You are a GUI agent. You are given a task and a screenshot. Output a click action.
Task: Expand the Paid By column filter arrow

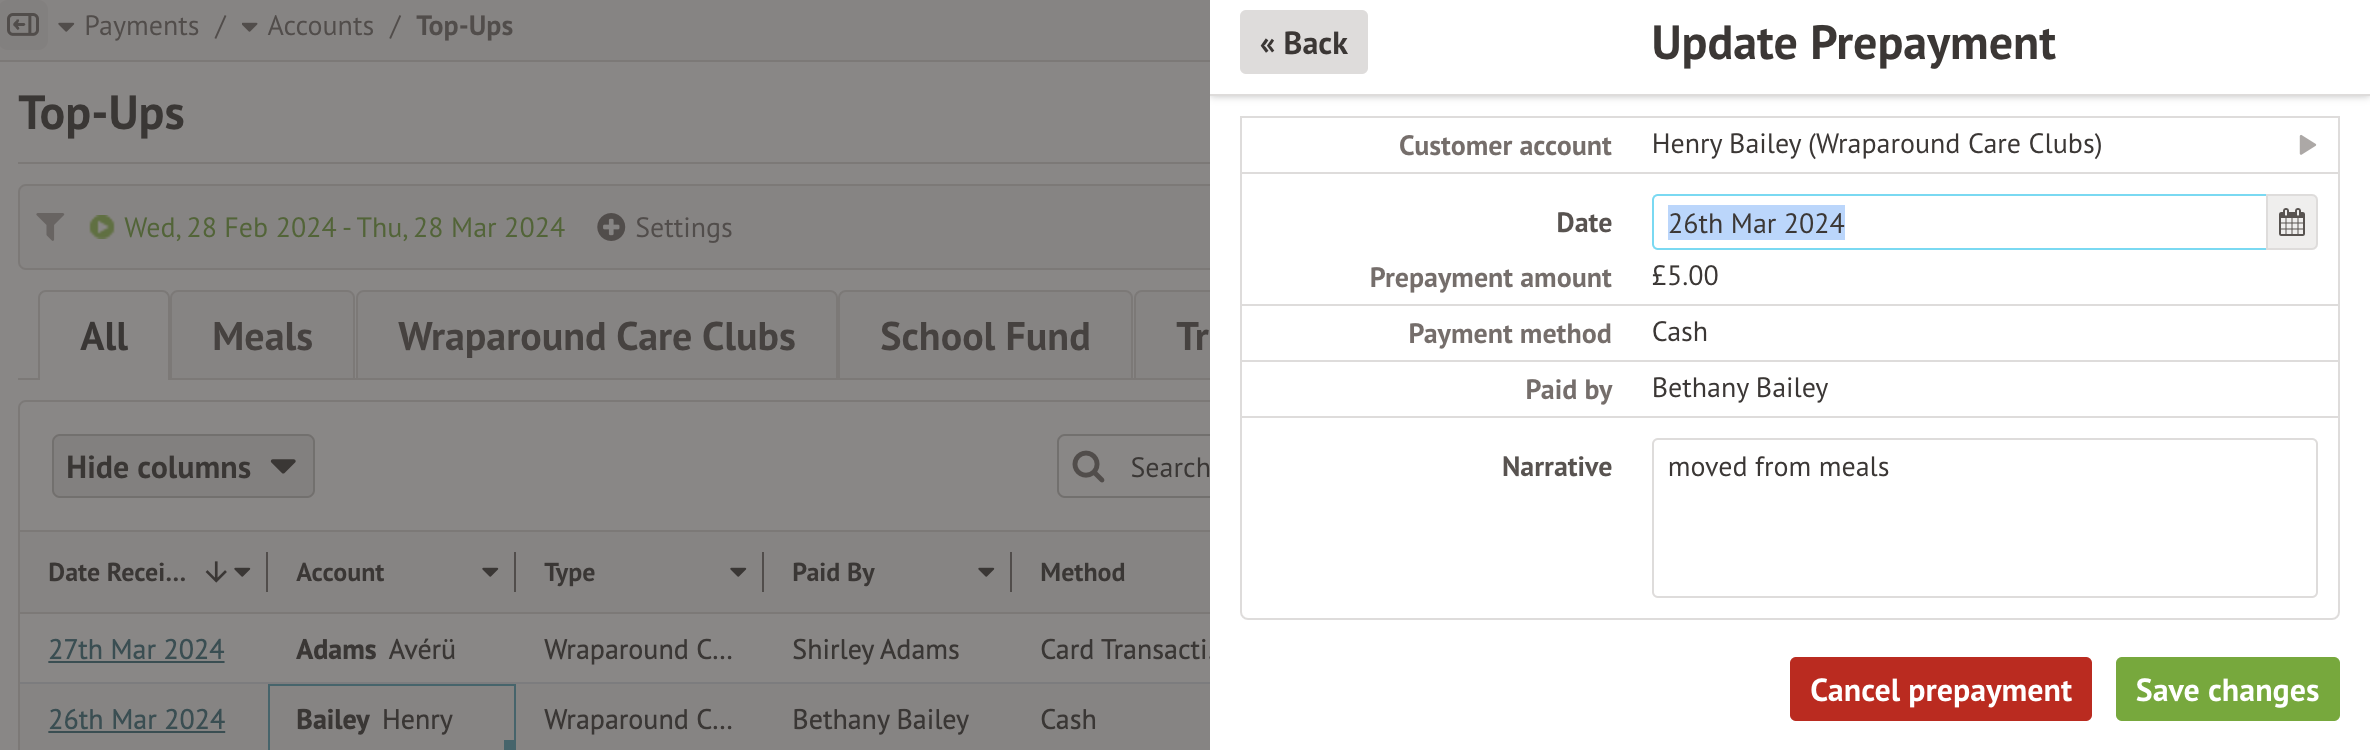click(987, 573)
